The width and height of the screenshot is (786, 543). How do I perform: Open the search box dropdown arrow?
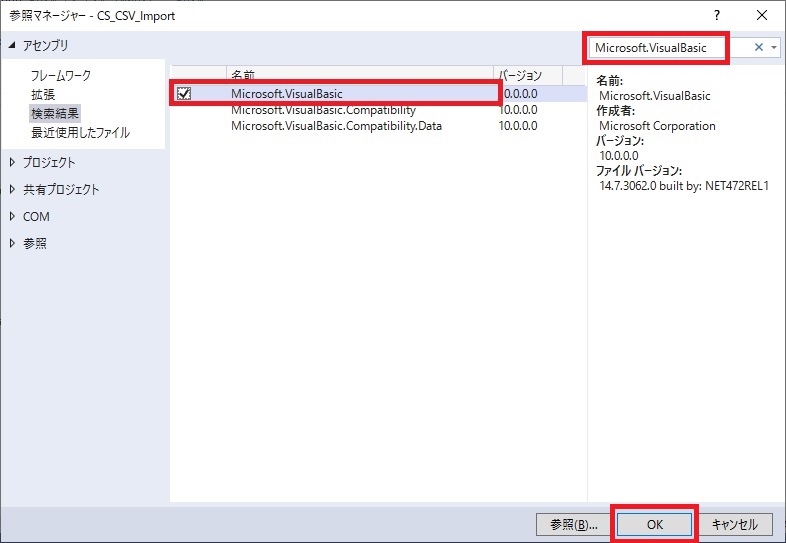(x=774, y=48)
